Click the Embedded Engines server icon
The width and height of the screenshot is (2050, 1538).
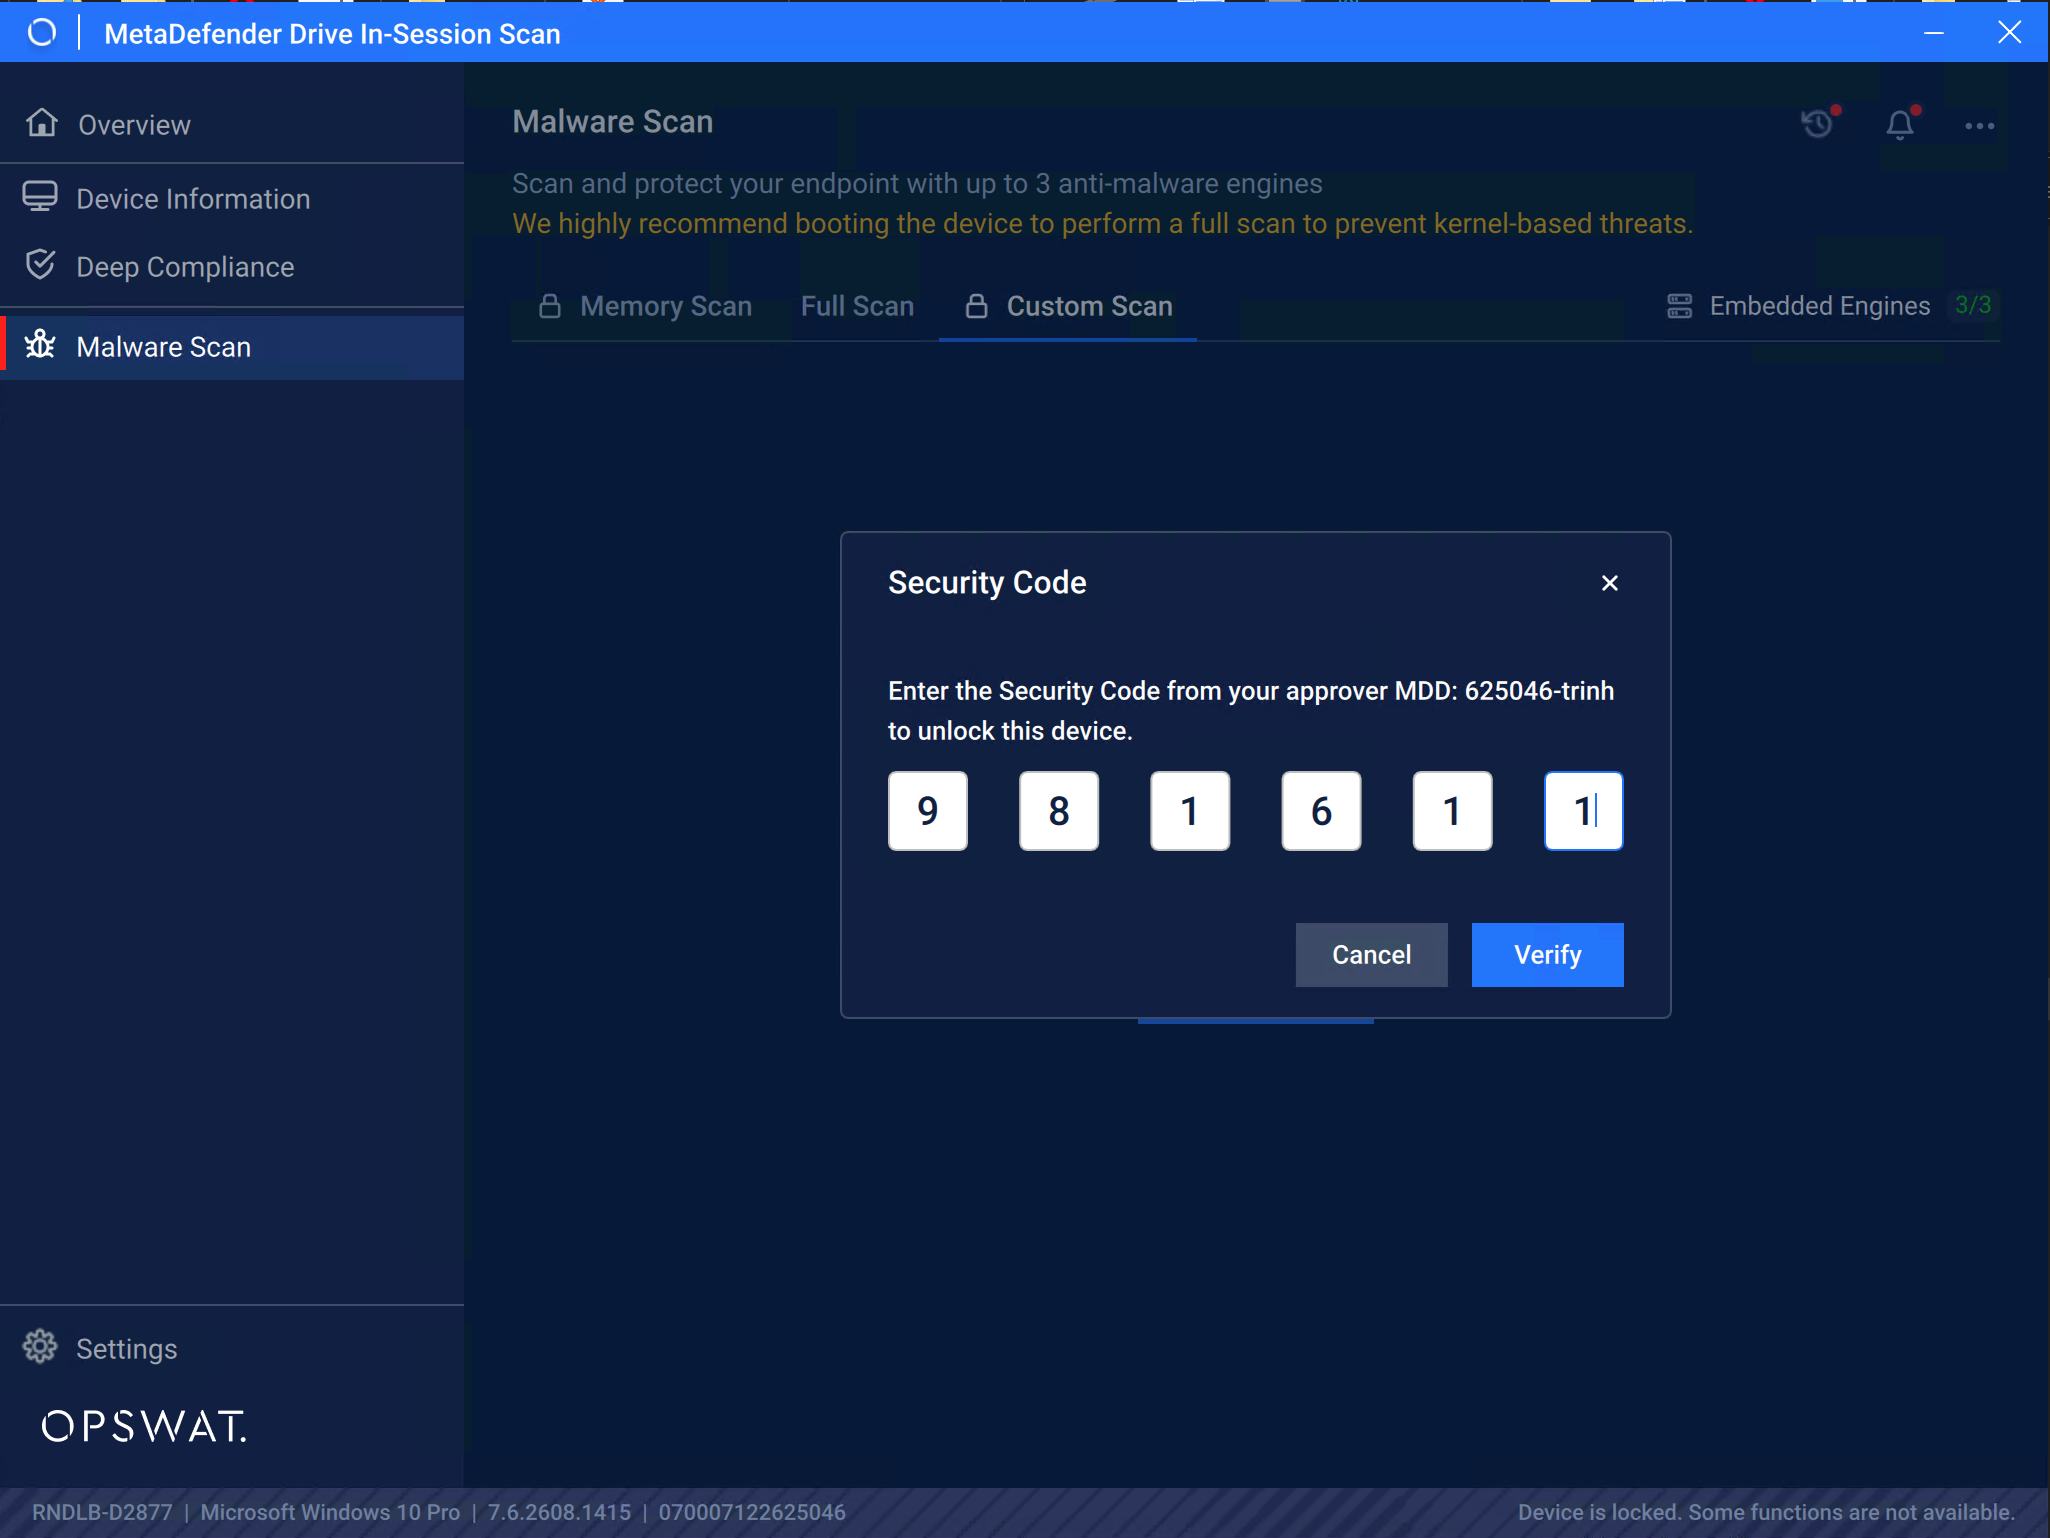[x=1679, y=306]
